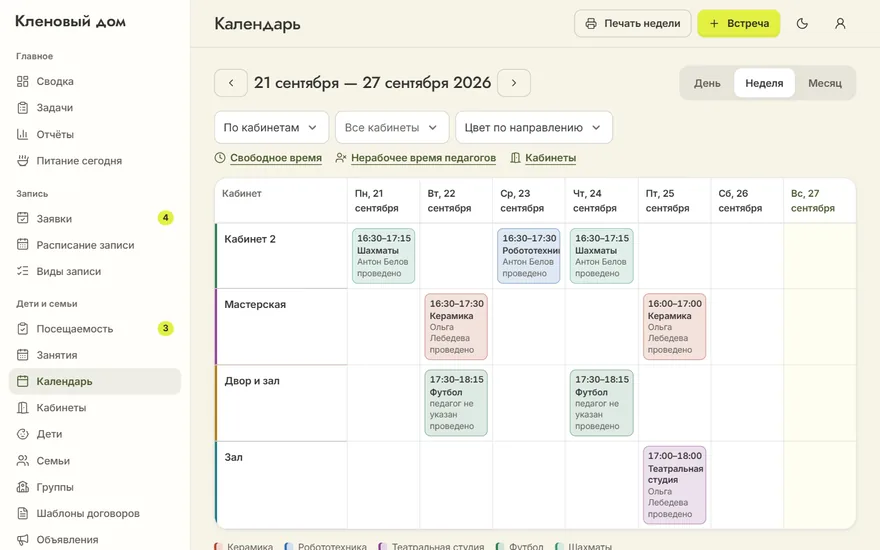Click the Печать недели button
Screen dimensions: 880x550
632,24
